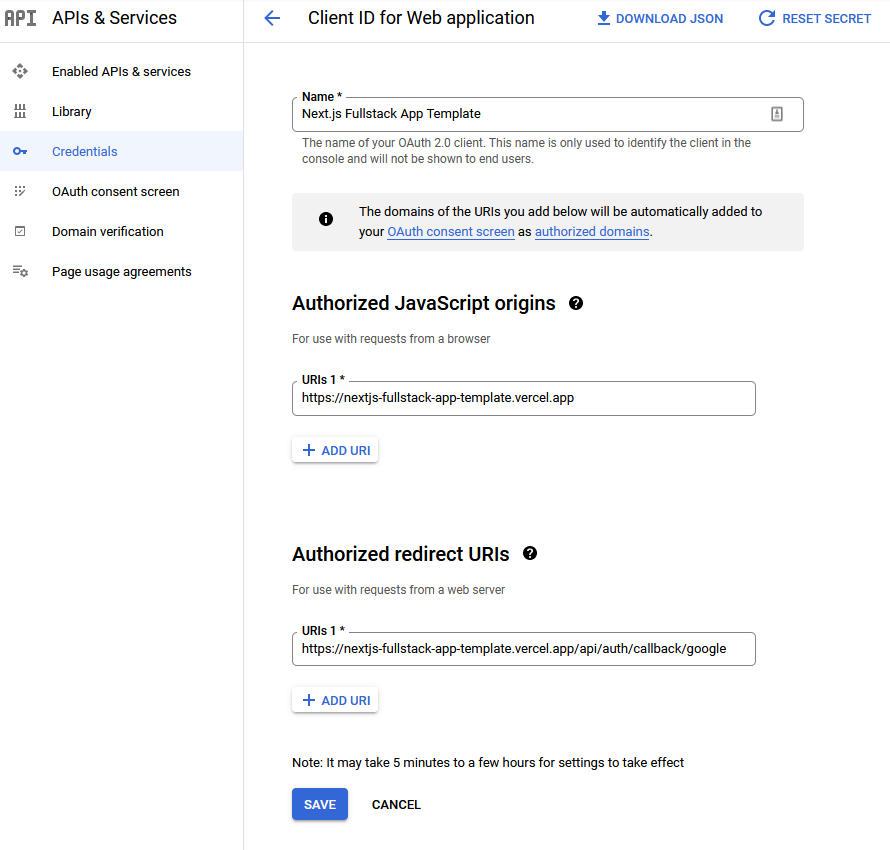
Task: Edit JavaScript origins URIs 1 field
Action: pos(524,398)
